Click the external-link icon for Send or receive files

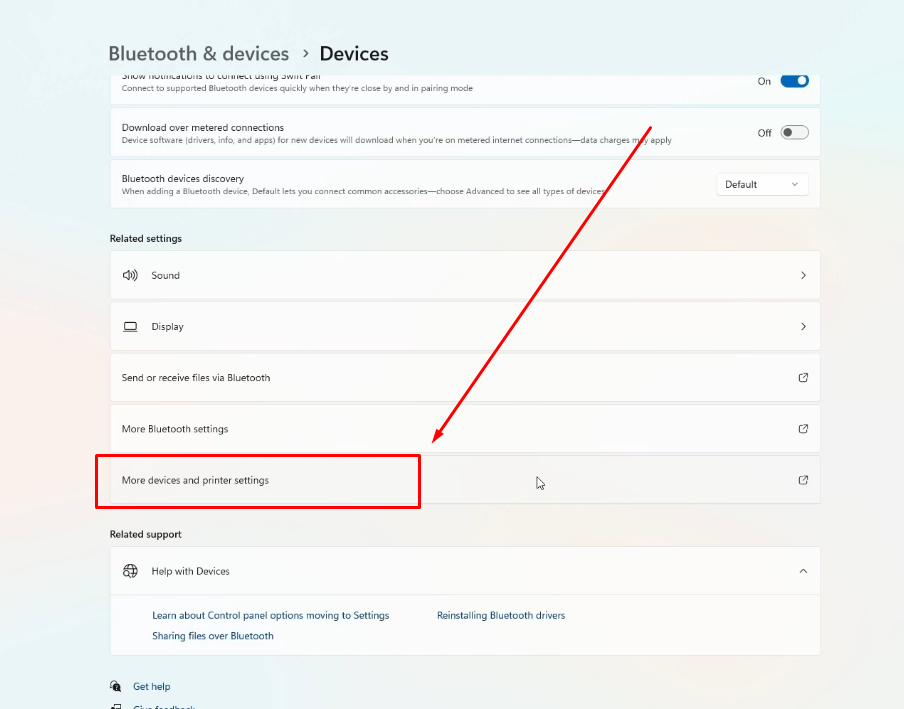pyautogui.click(x=803, y=378)
